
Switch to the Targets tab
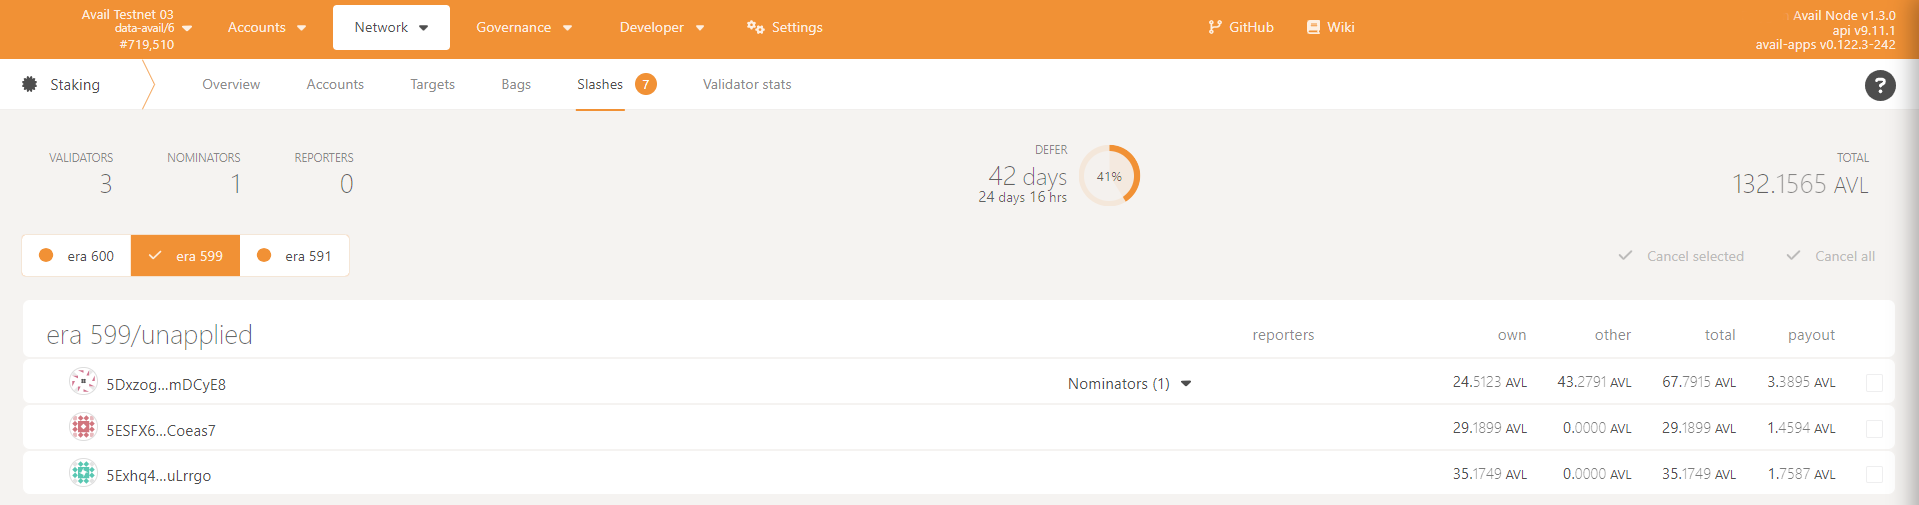[x=432, y=85]
